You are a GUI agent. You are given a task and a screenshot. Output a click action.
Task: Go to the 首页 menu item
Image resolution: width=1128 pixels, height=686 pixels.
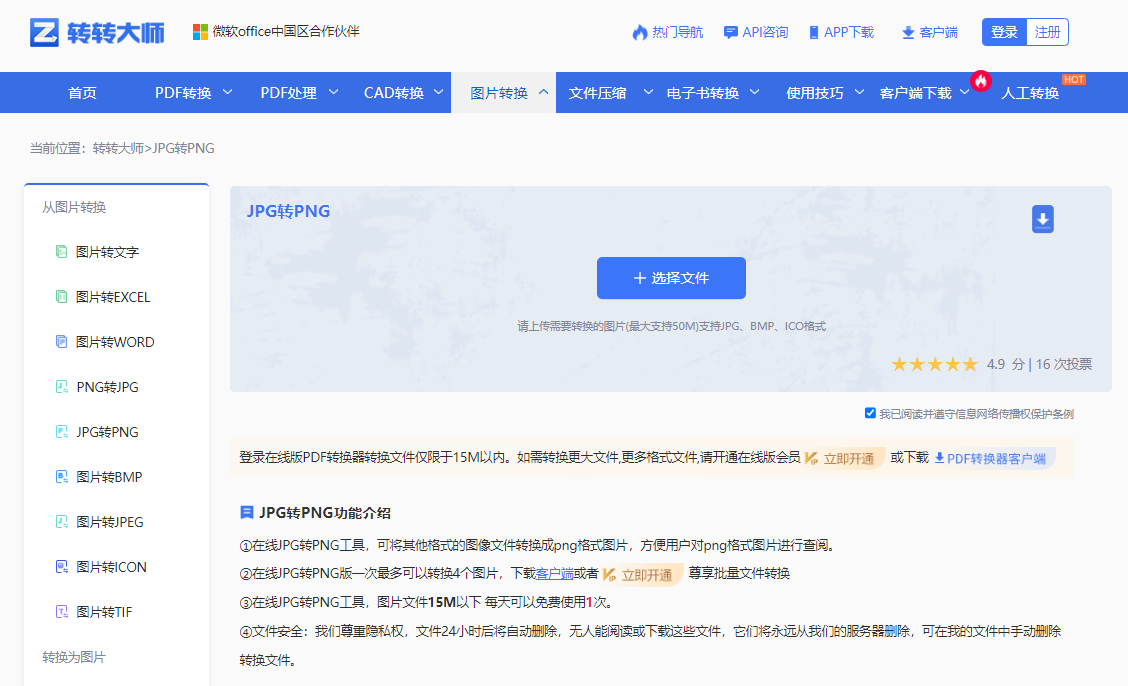click(x=81, y=92)
